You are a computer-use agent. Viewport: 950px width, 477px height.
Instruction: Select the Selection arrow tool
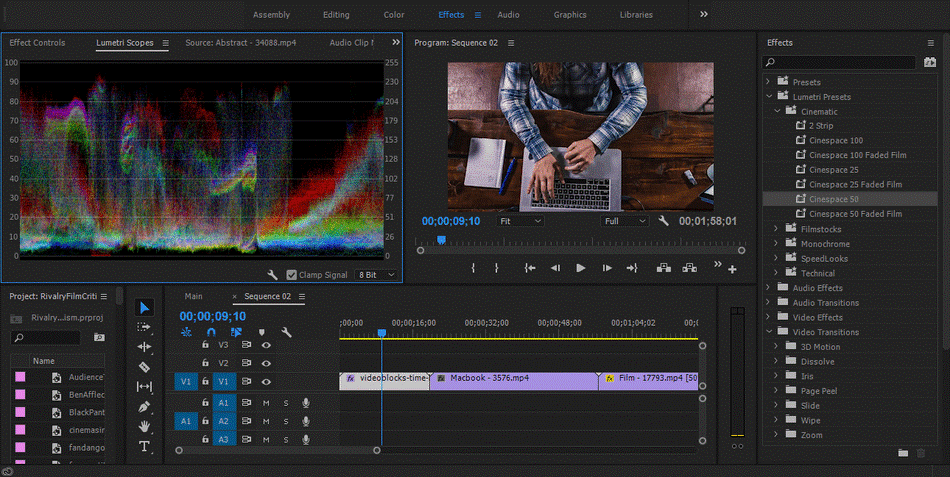(144, 307)
